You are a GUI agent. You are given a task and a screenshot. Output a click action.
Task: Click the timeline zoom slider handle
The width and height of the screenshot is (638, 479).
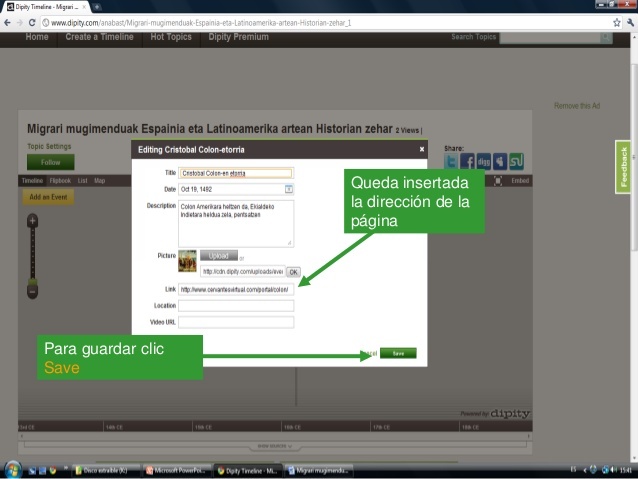33,282
